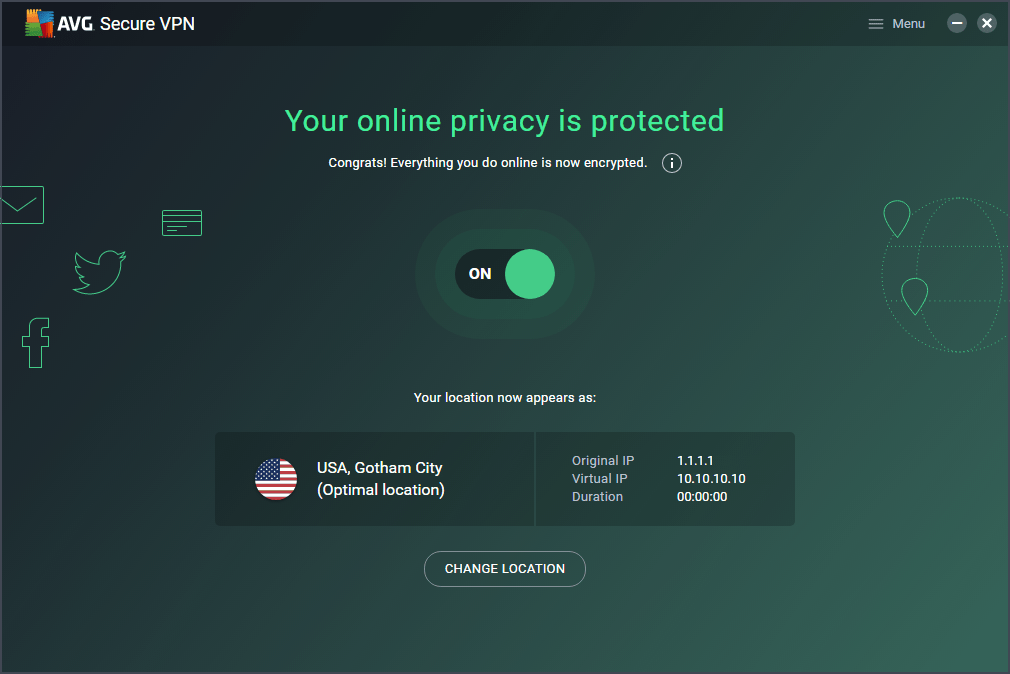
Task: Click the Facebook icon on the left edge
Action: coord(36,342)
